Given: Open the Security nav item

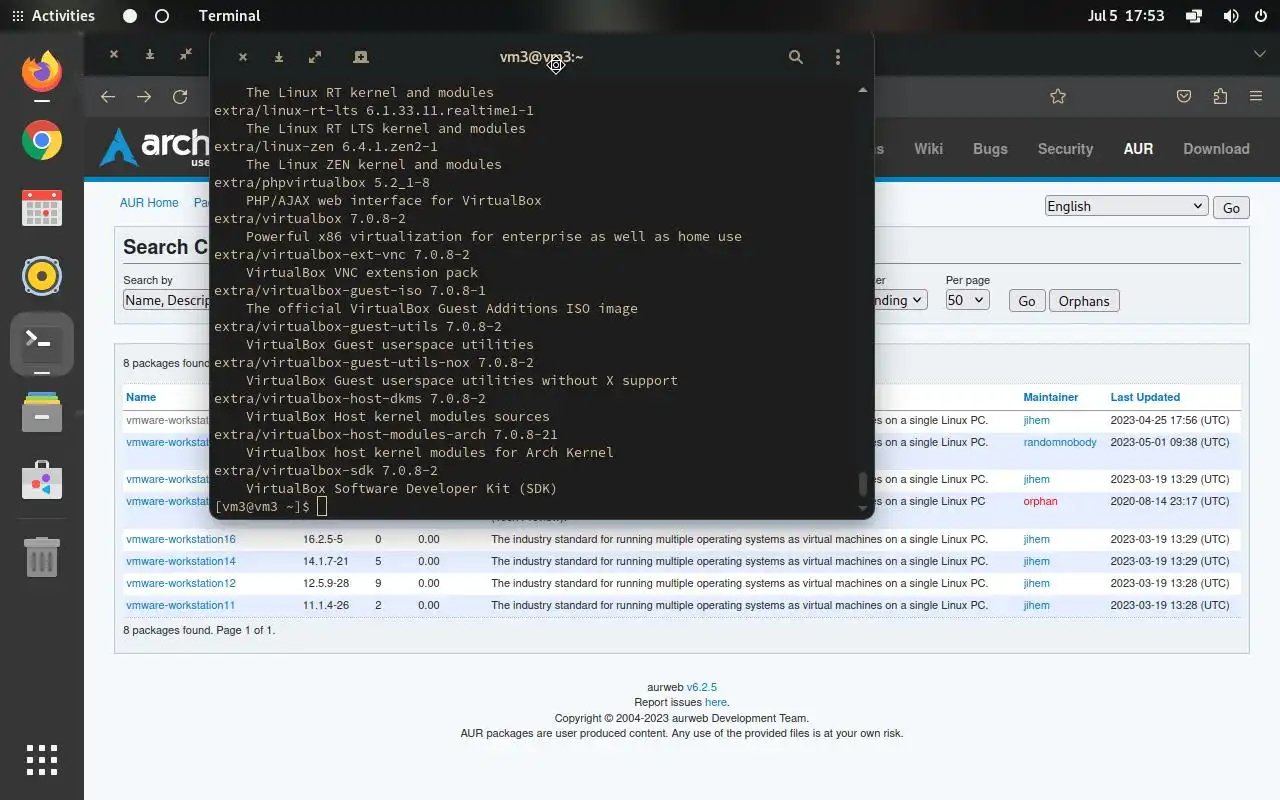Looking at the screenshot, I should [1065, 148].
